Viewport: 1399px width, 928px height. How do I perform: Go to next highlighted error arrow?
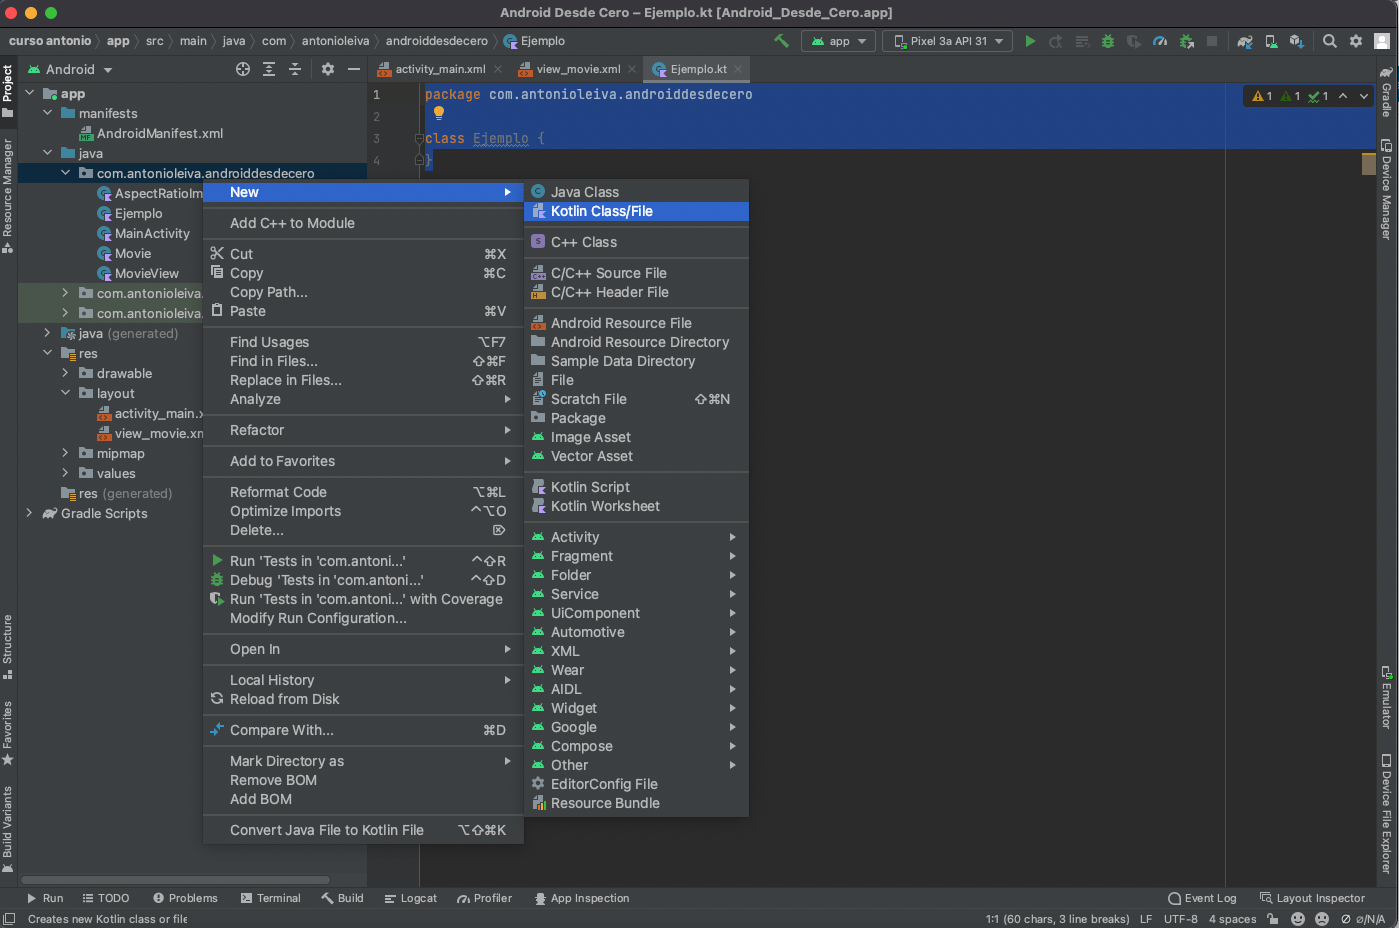pos(1364,96)
